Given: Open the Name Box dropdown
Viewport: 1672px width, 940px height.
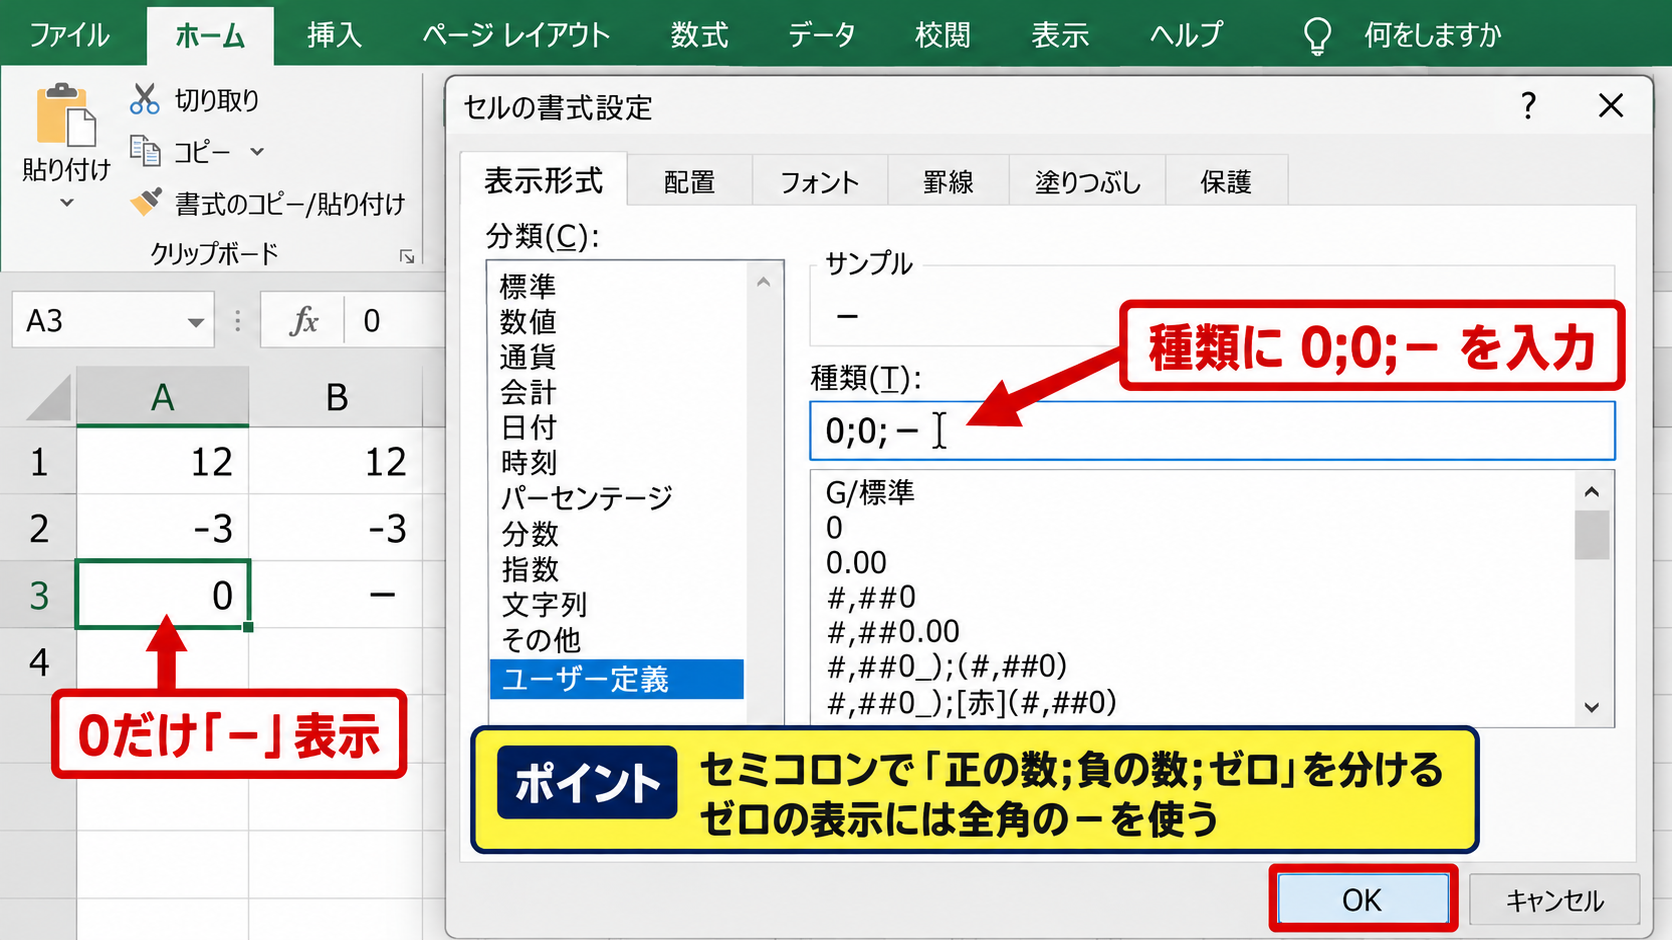Looking at the screenshot, I should pos(196,322).
